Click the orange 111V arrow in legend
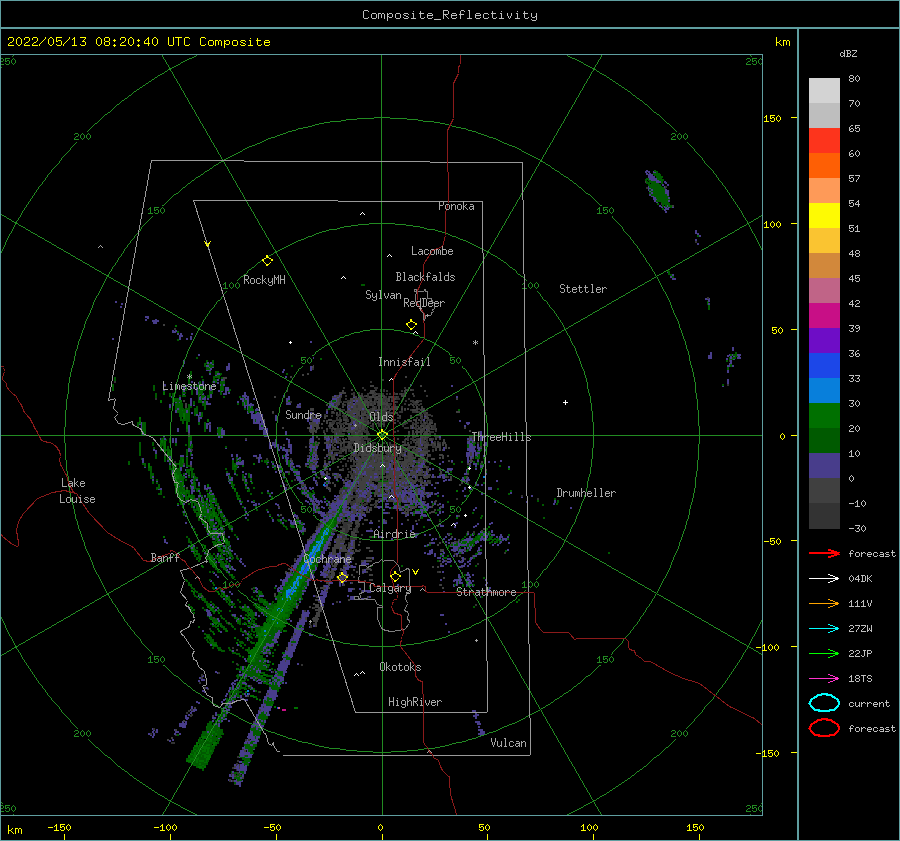This screenshot has width=900, height=841. tap(824, 603)
